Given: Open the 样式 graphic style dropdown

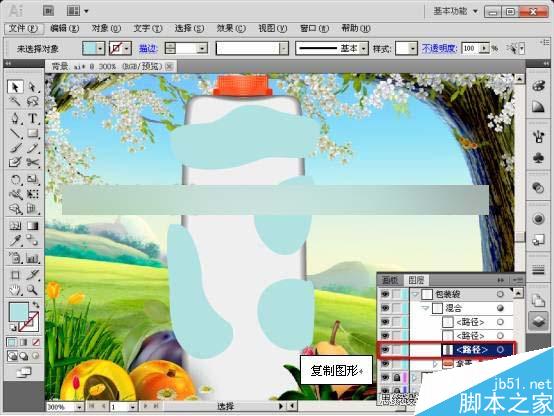Looking at the screenshot, I should 413,48.
